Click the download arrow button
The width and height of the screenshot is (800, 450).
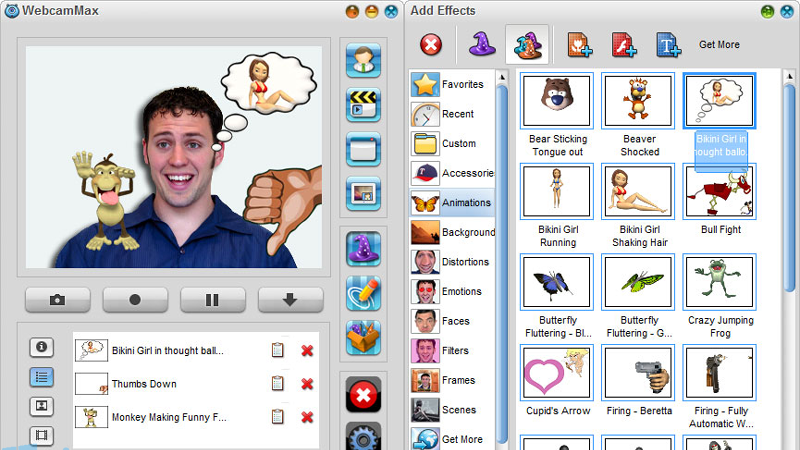point(290,299)
